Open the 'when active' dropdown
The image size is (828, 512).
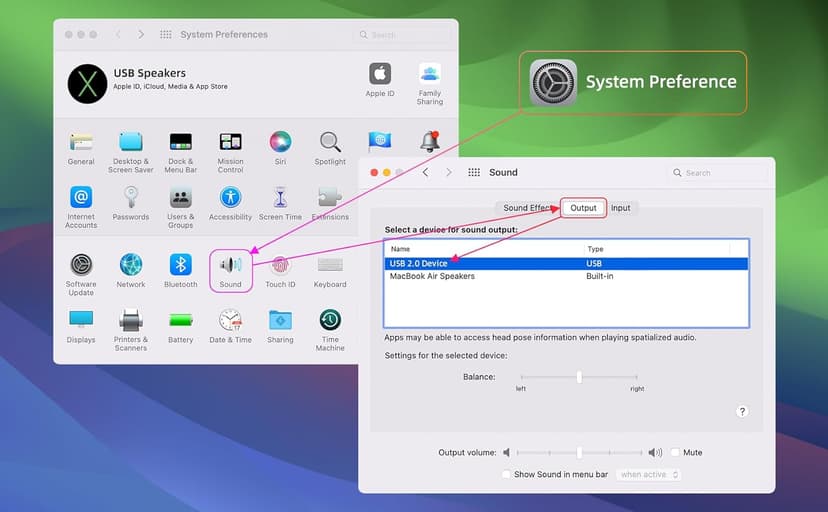point(648,475)
